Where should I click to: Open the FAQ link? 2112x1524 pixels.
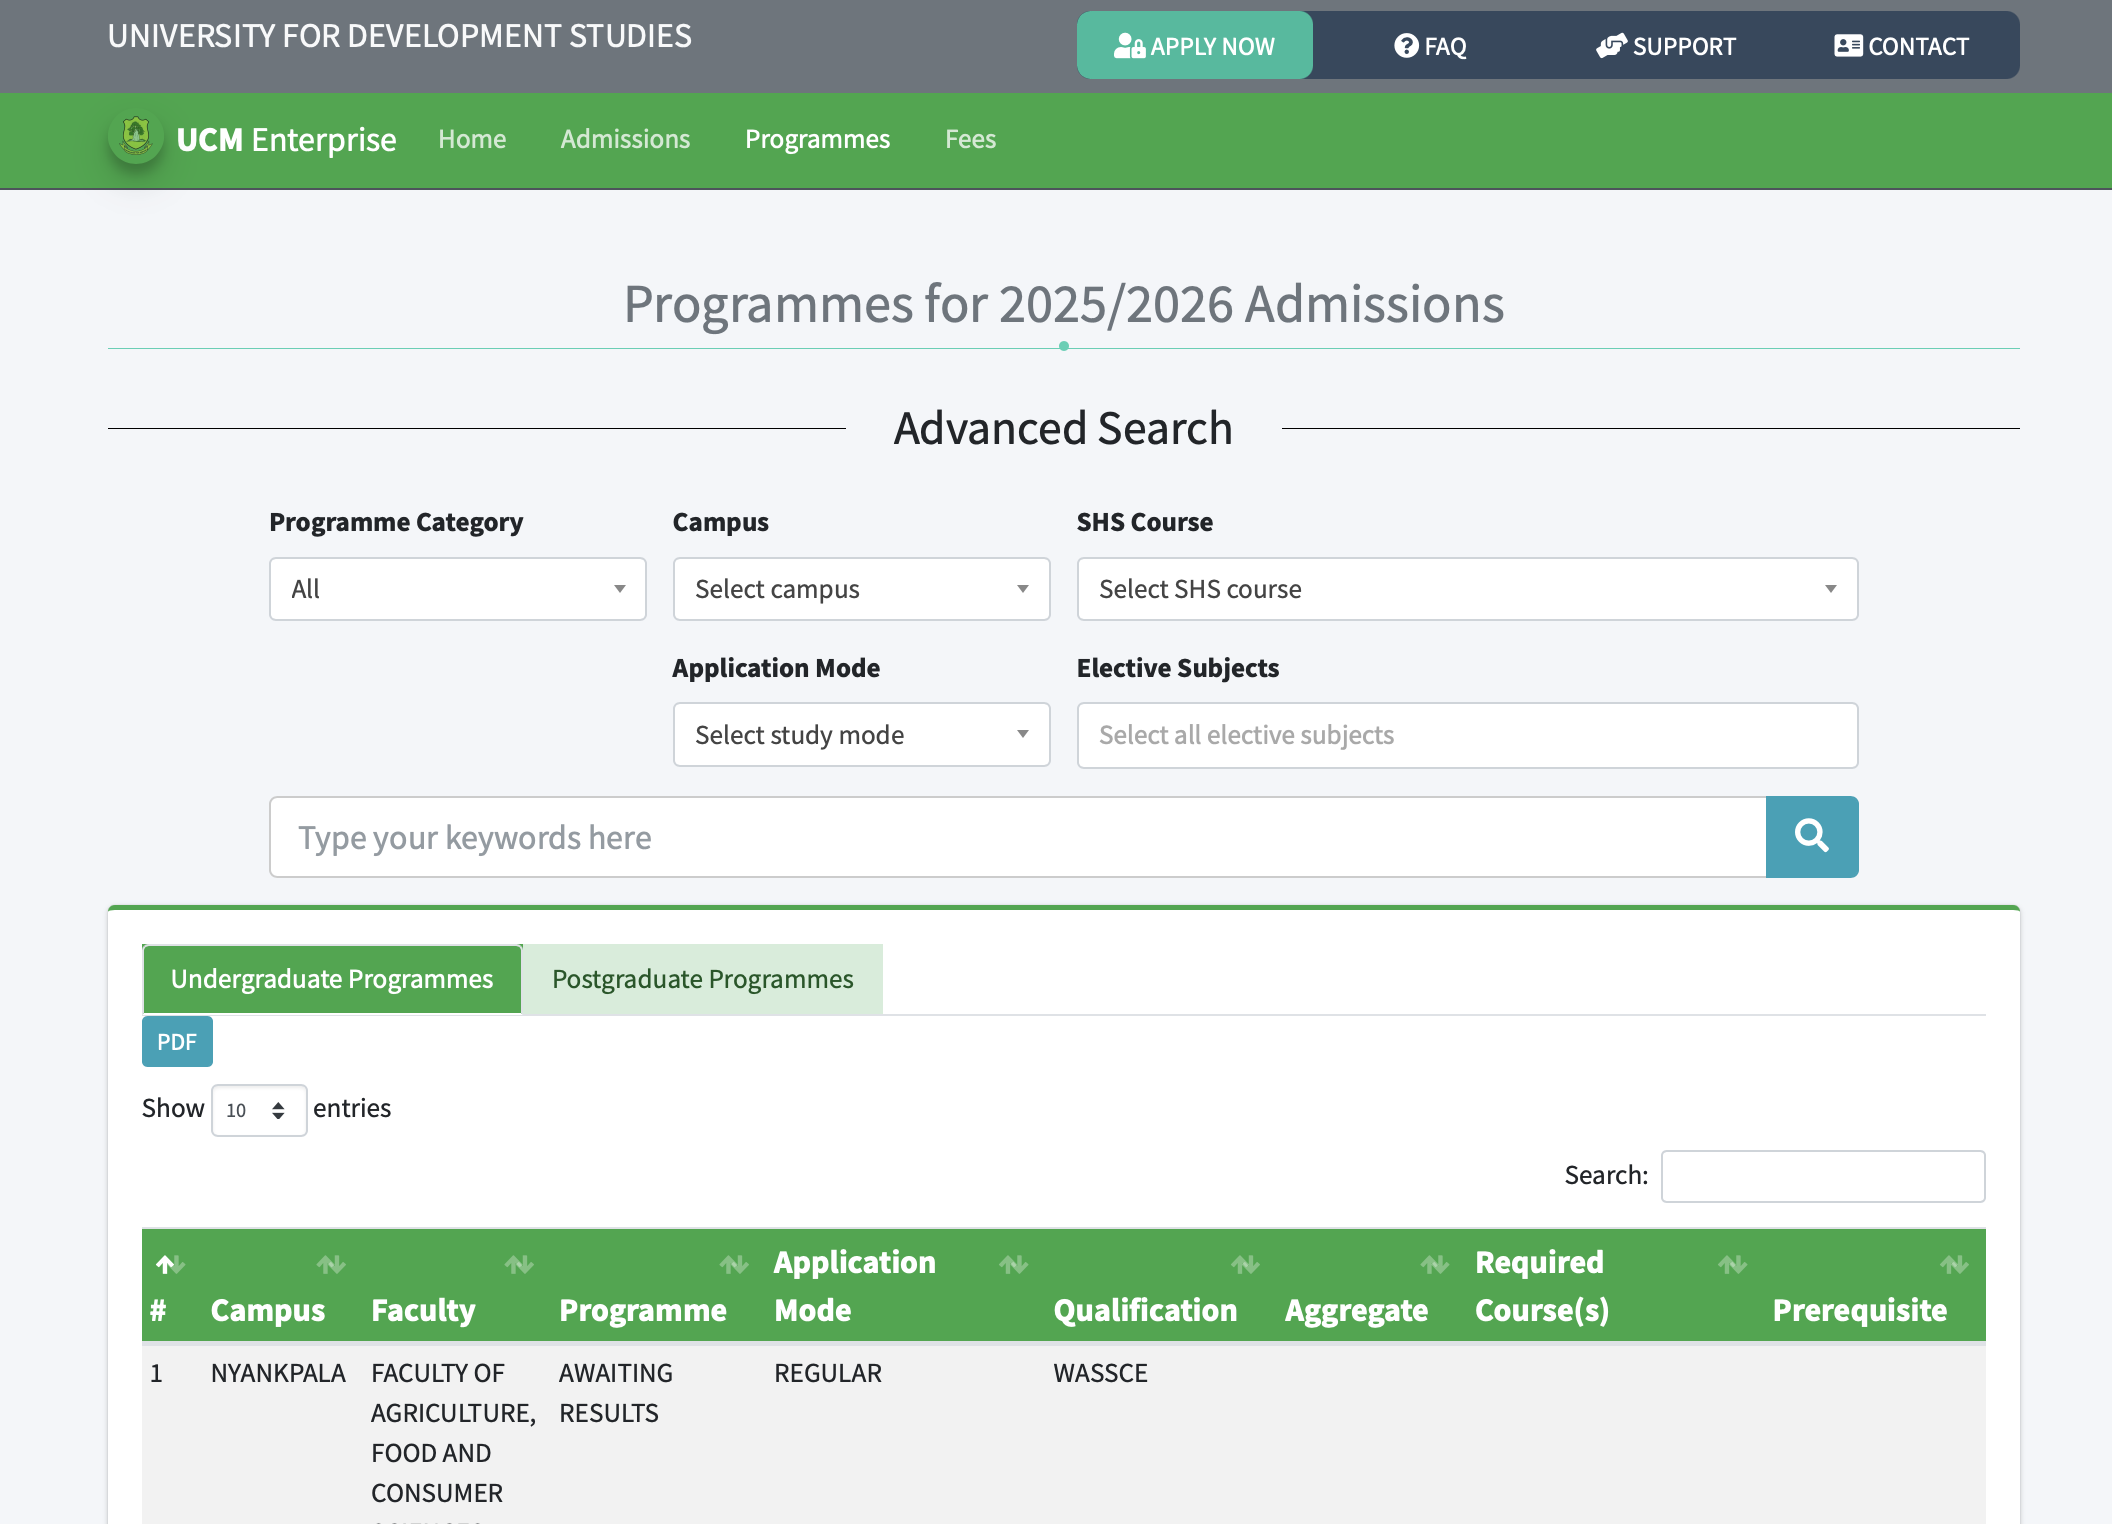click(x=1430, y=46)
